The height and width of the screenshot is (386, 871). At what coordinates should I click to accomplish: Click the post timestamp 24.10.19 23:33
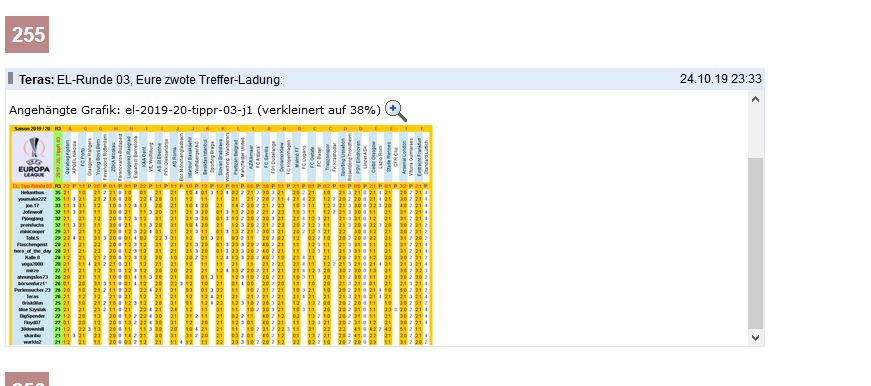point(720,79)
